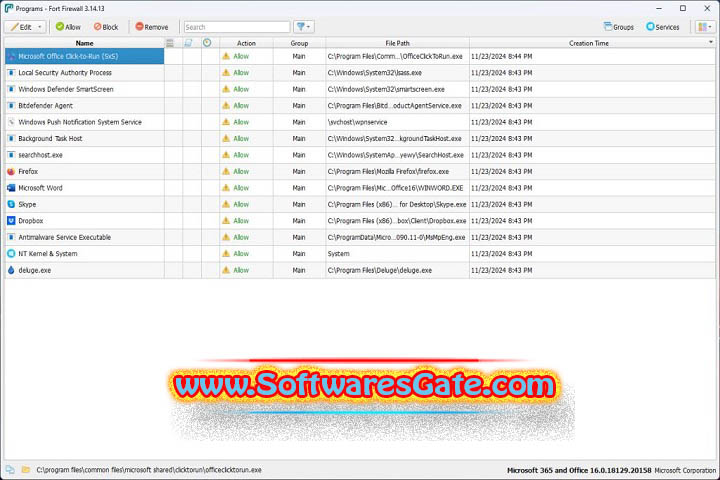Click Allow text in Microsoft Word row
The height and width of the screenshot is (480, 720).
pyautogui.click(x=241, y=188)
